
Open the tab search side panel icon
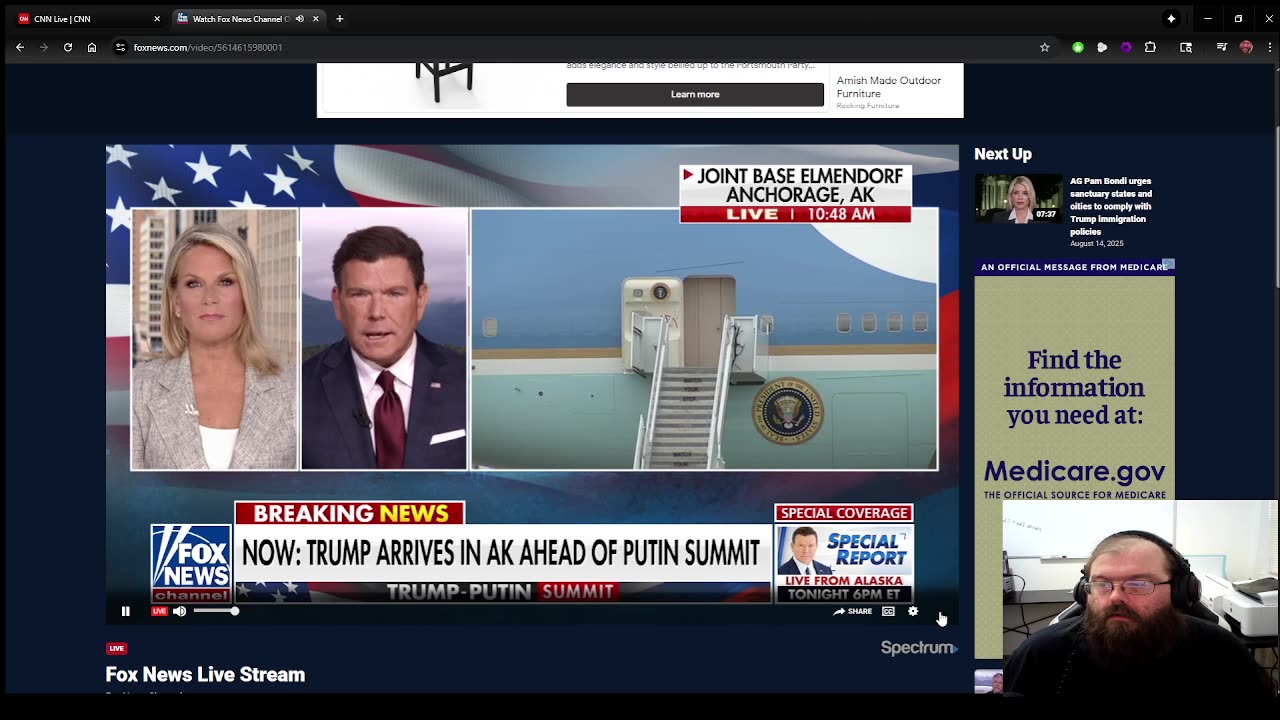pos(1186,47)
